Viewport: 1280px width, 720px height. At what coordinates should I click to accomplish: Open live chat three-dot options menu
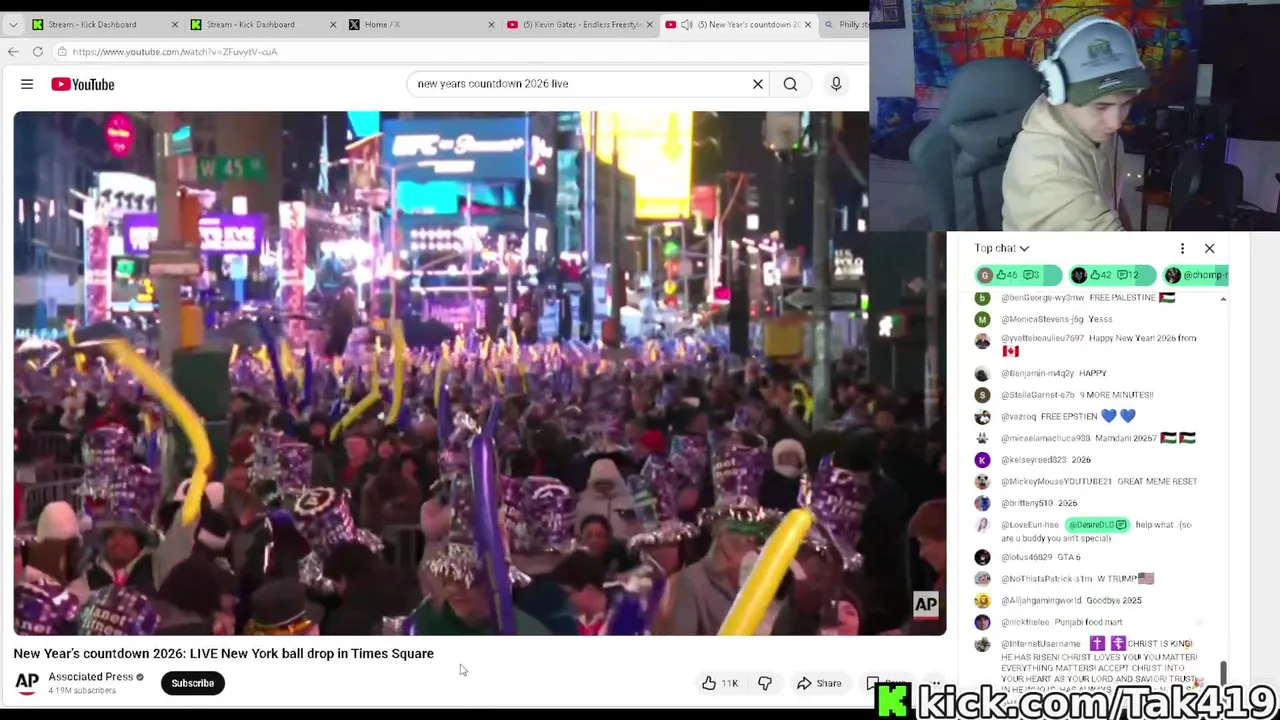pyautogui.click(x=1182, y=248)
